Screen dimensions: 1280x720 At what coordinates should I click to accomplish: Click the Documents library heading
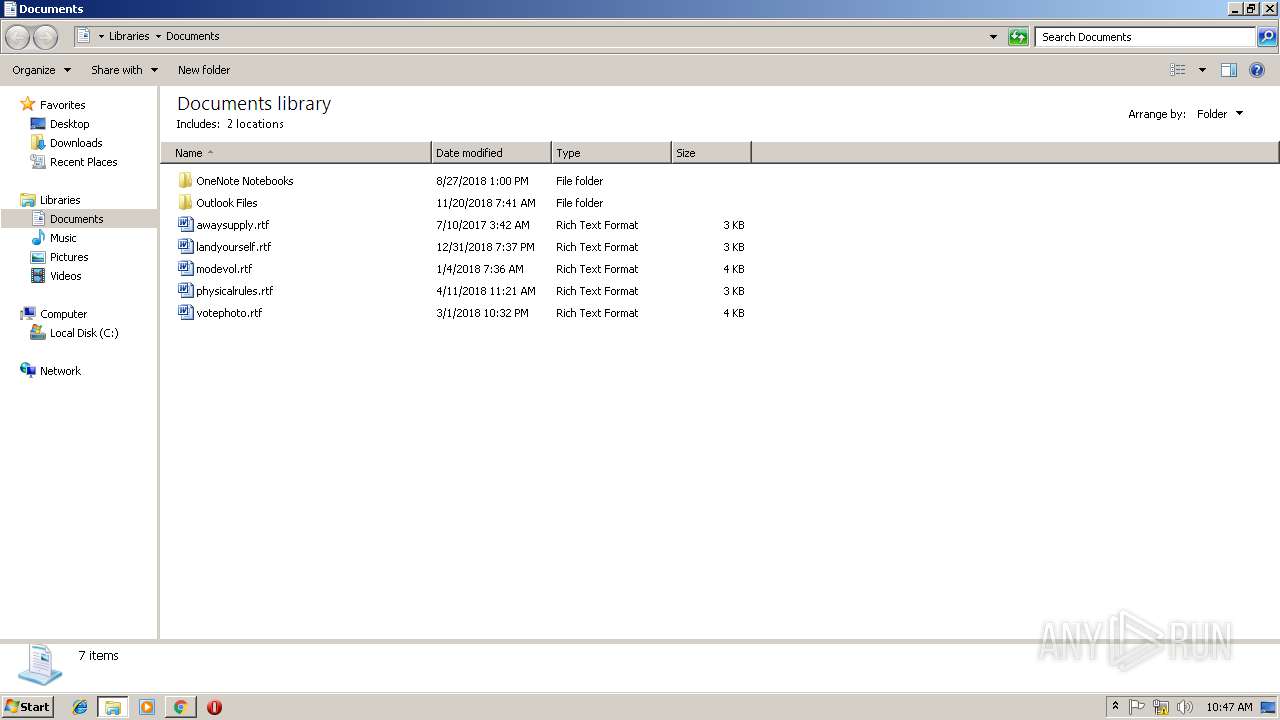[x=254, y=103]
